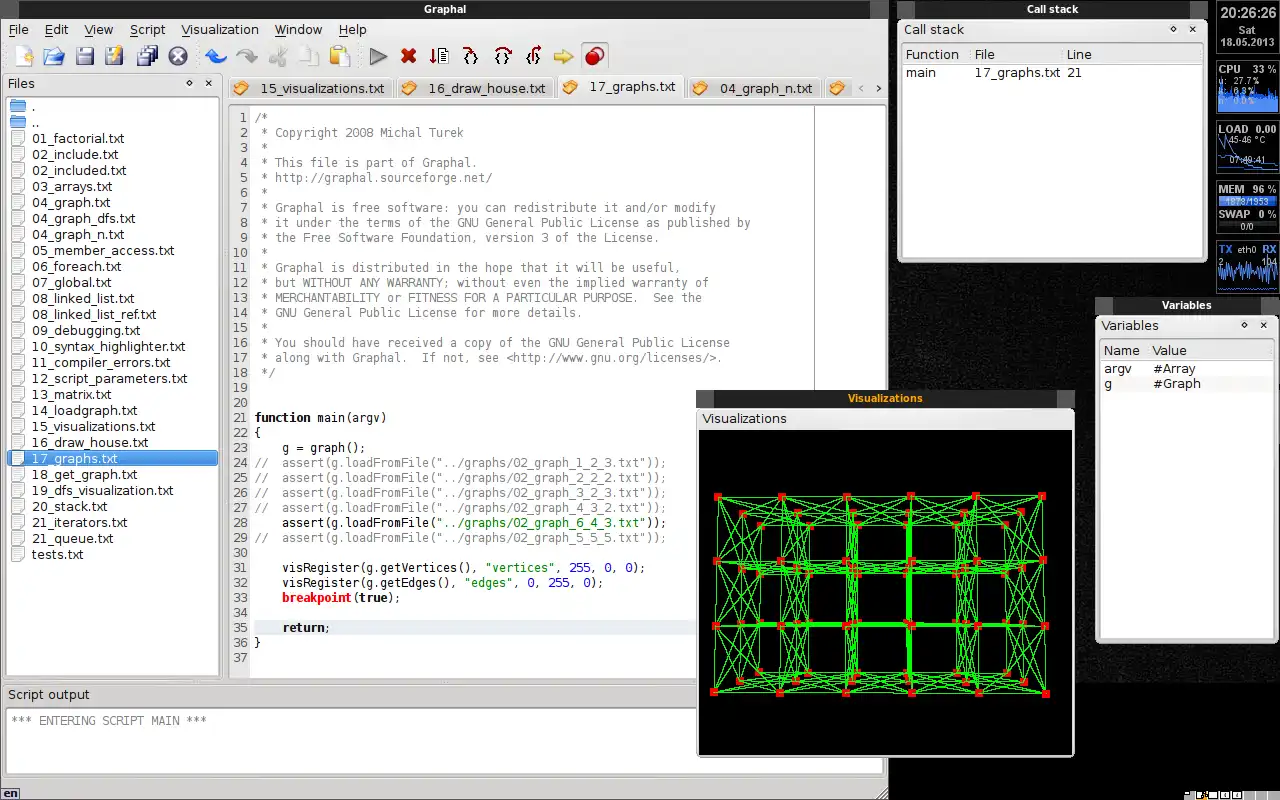Click the Open file folder icon
This screenshot has width=1280, height=800.
coord(54,57)
